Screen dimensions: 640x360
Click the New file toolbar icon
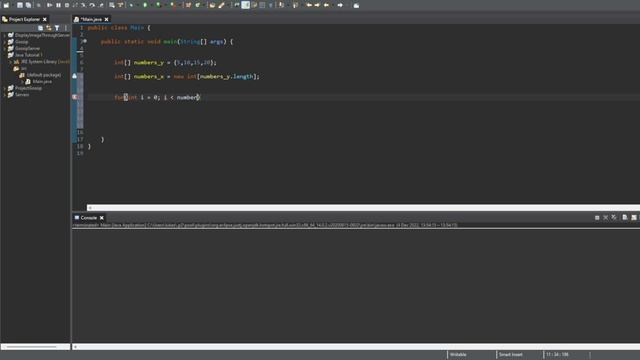pyautogui.click(x=6, y=5)
